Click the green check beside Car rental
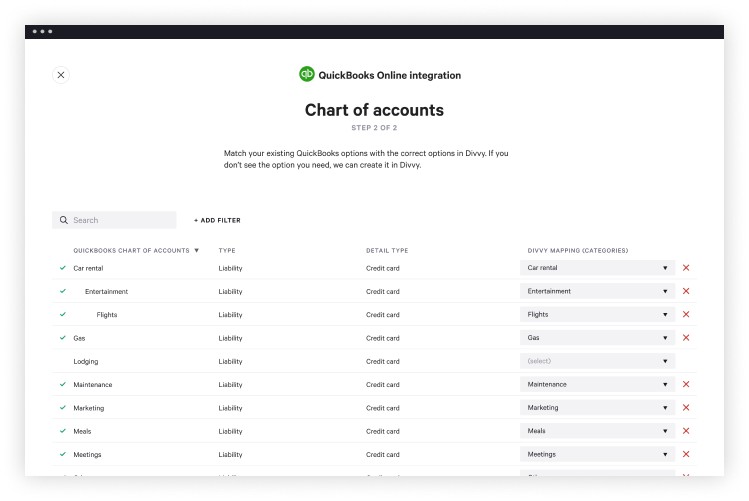 point(63,268)
